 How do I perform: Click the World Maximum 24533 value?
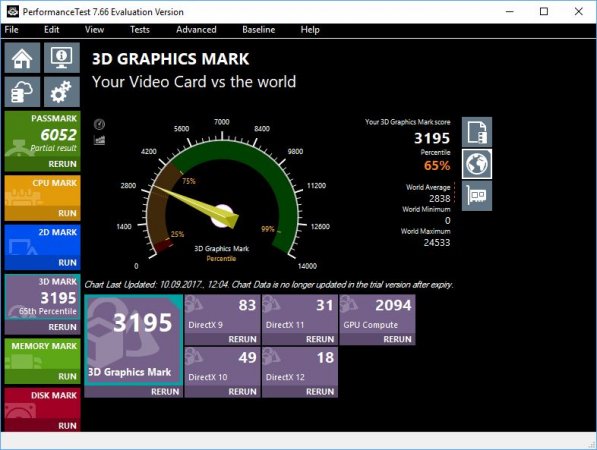point(437,243)
